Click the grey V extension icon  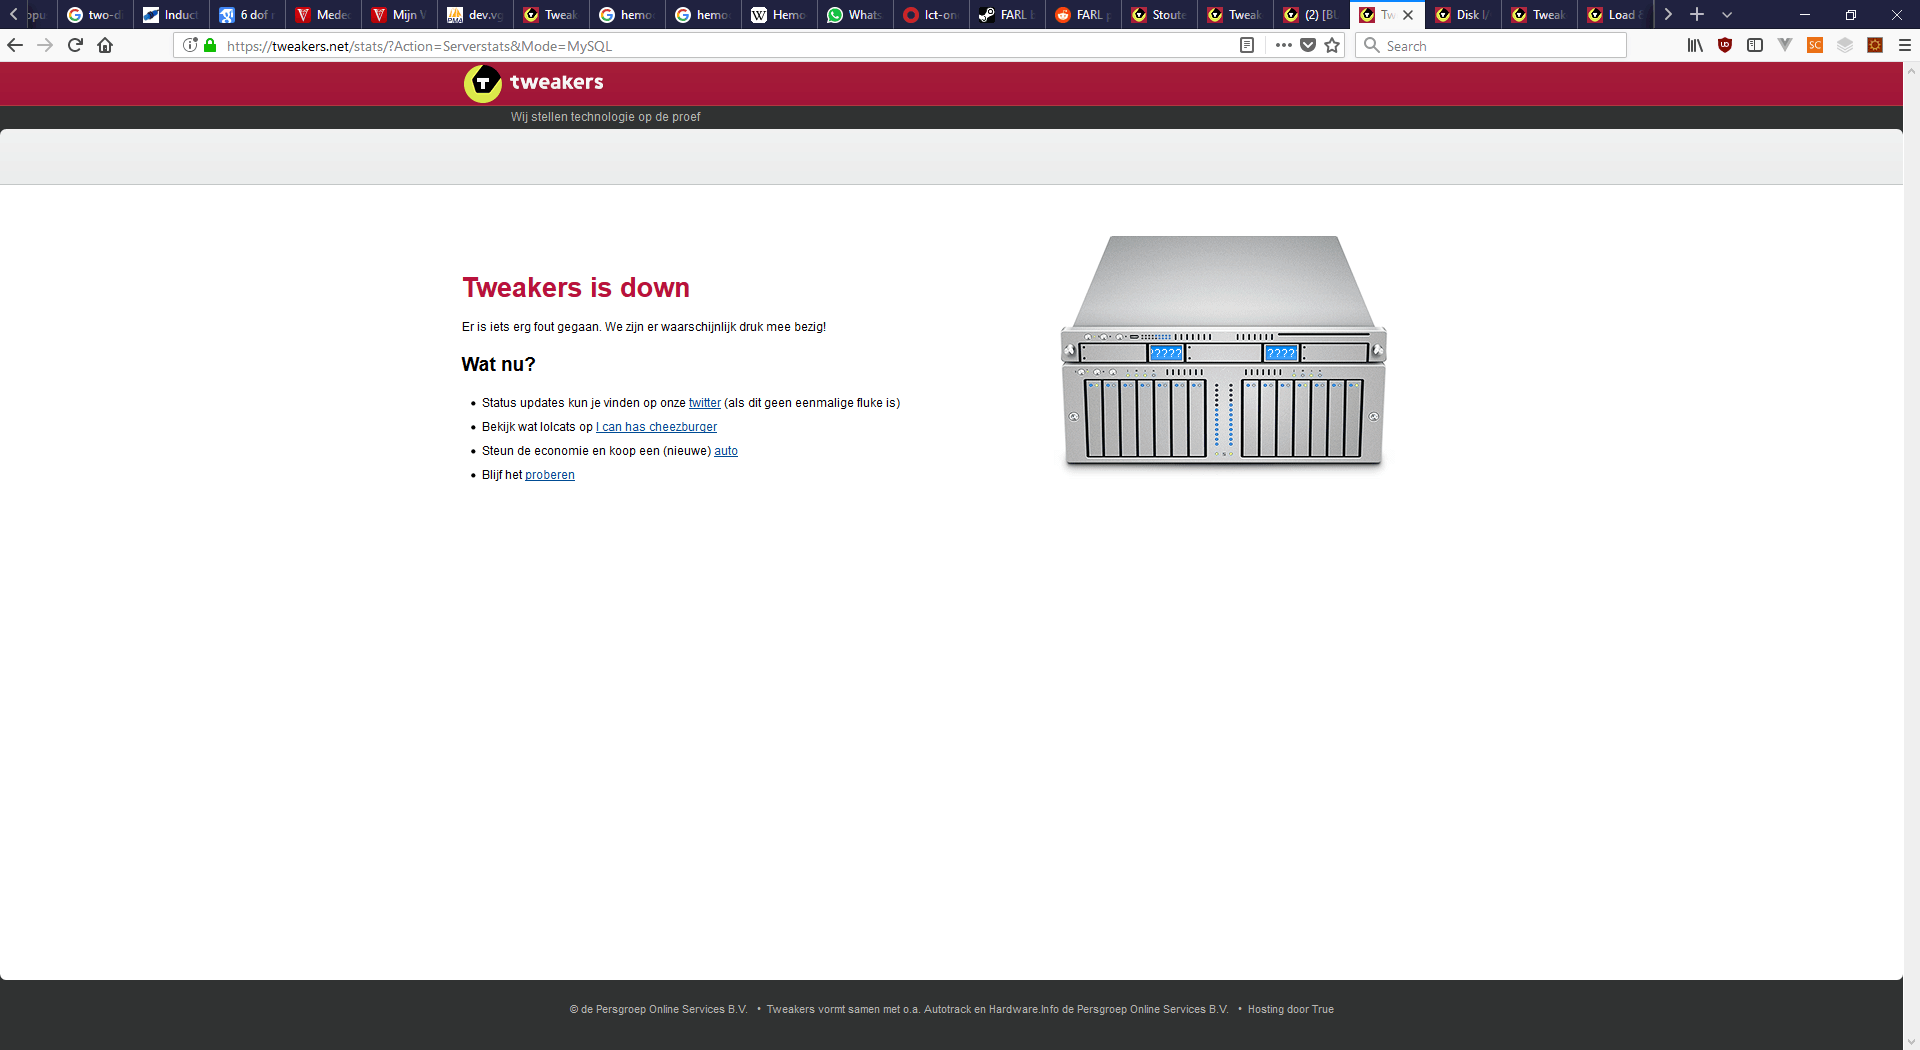[1785, 45]
